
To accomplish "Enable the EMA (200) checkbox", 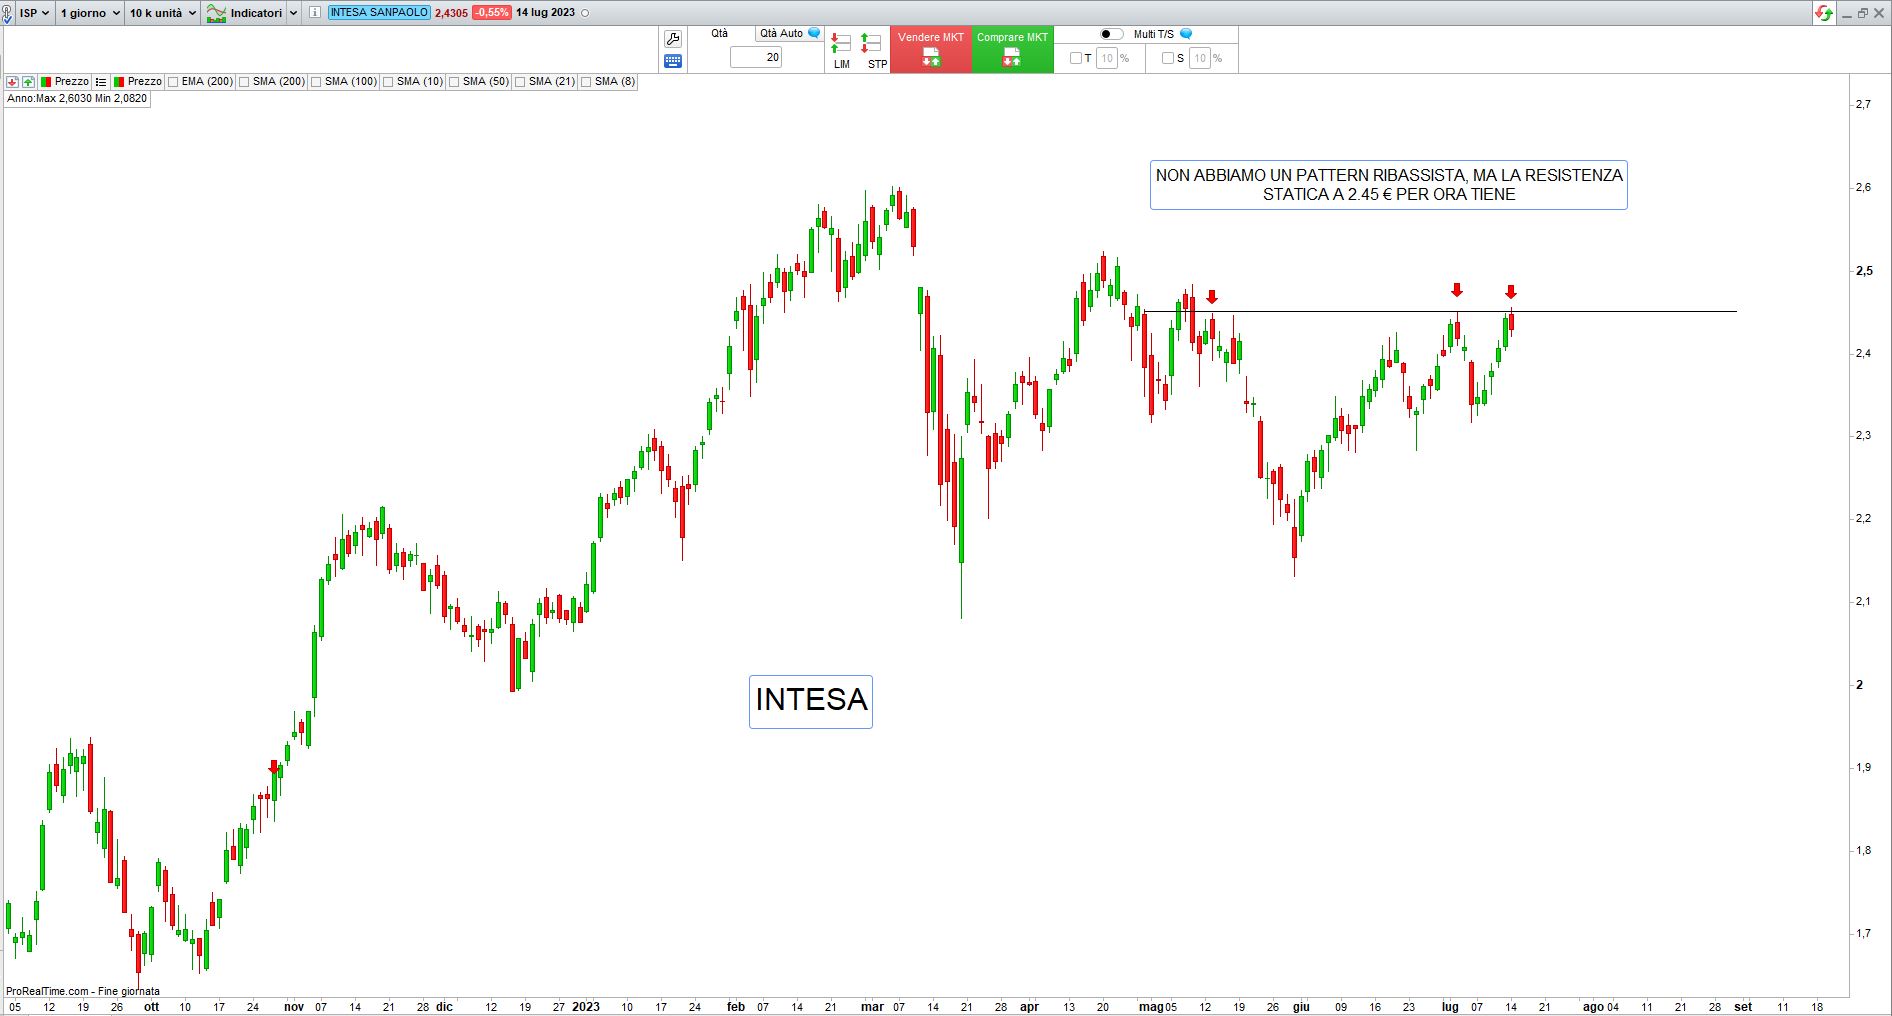I will (x=174, y=82).
